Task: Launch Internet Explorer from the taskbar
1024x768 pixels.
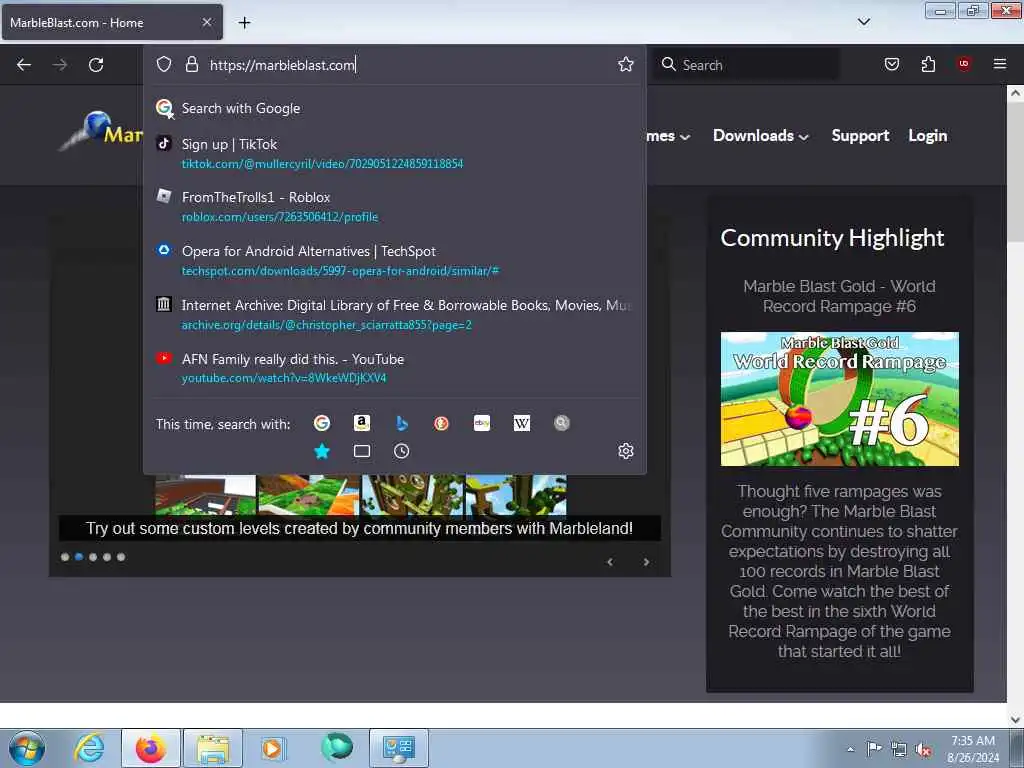Action: (89, 748)
